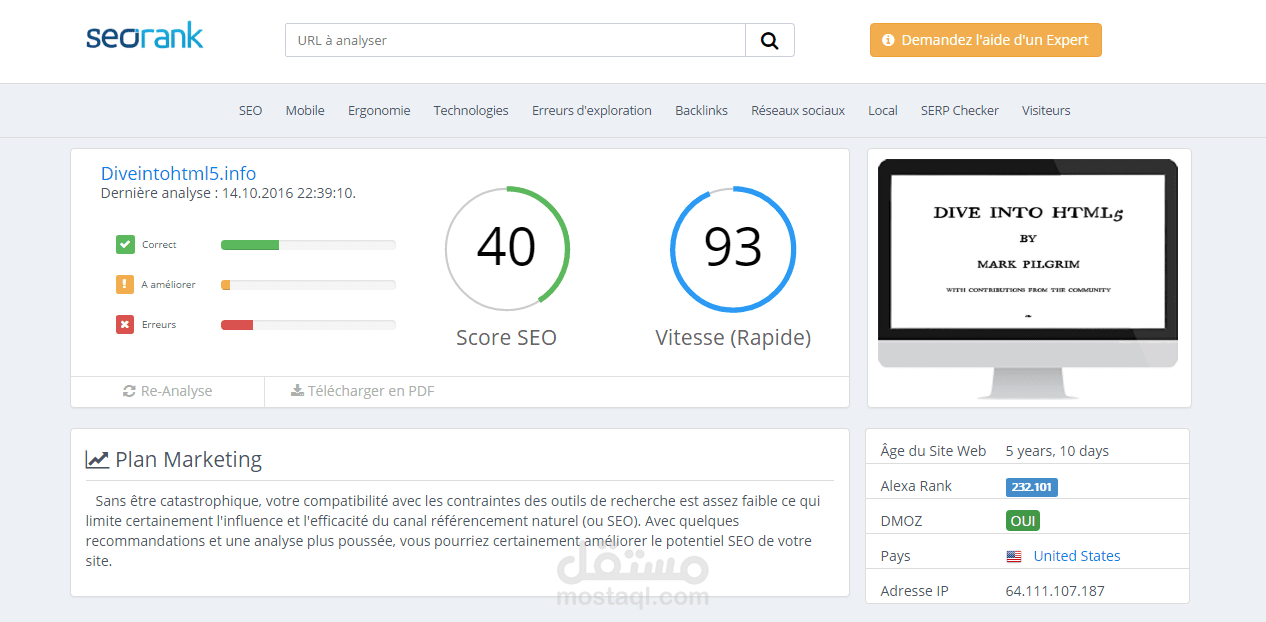Click the Adresse IP label
This screenshot has height=622, width=1266.
point(914,591)
